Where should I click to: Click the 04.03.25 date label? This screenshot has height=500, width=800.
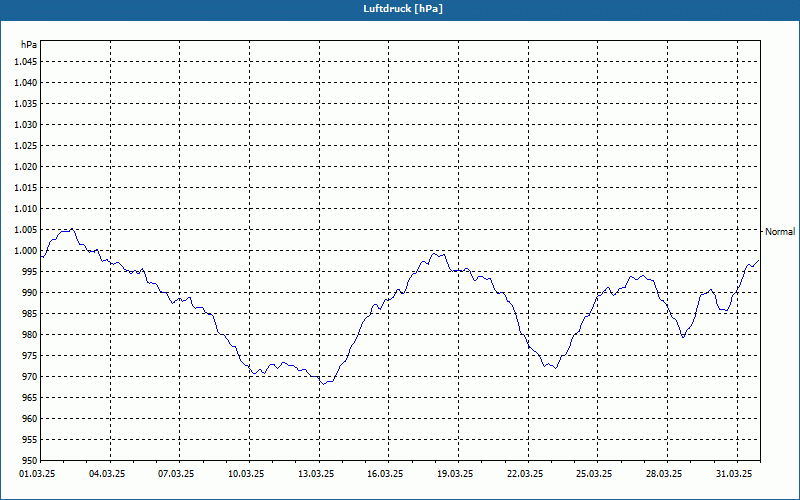pyautogui.click(x=107, y=474)
